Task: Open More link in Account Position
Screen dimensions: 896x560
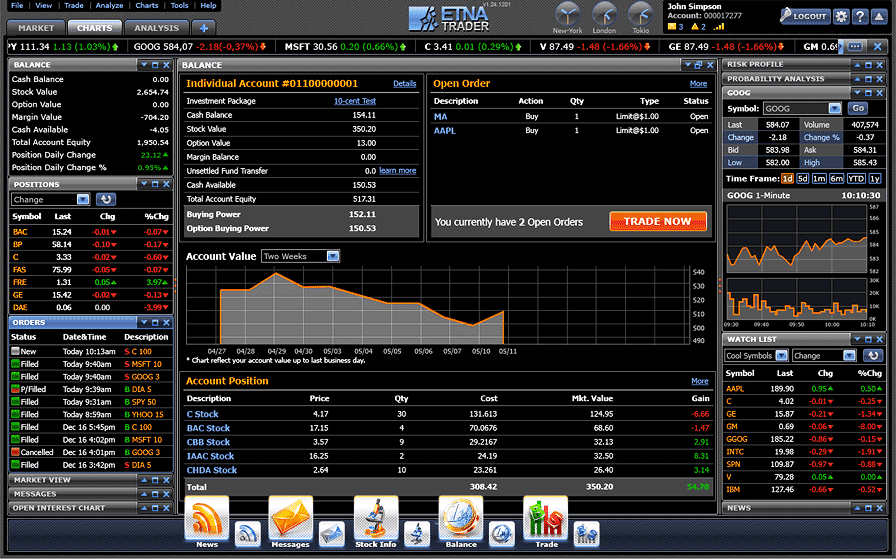Action: pyautogui.click(x=699, y=381)
